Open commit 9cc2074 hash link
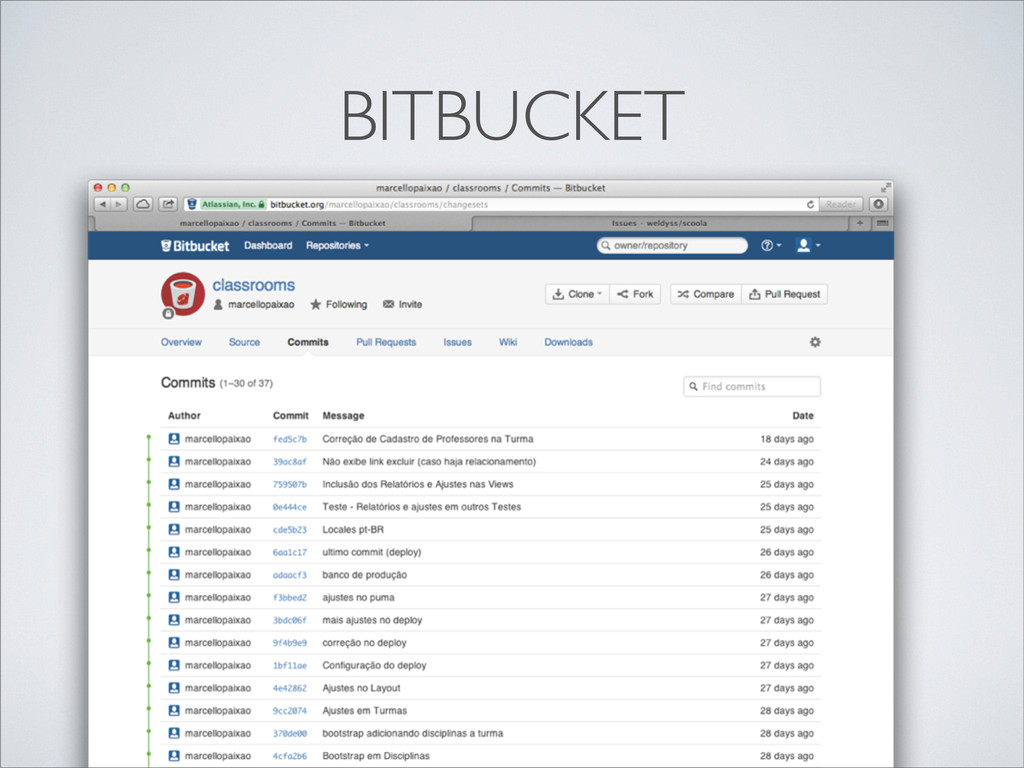The height and width of the screenshot is (768, 1024). click(x=289, y=711)
